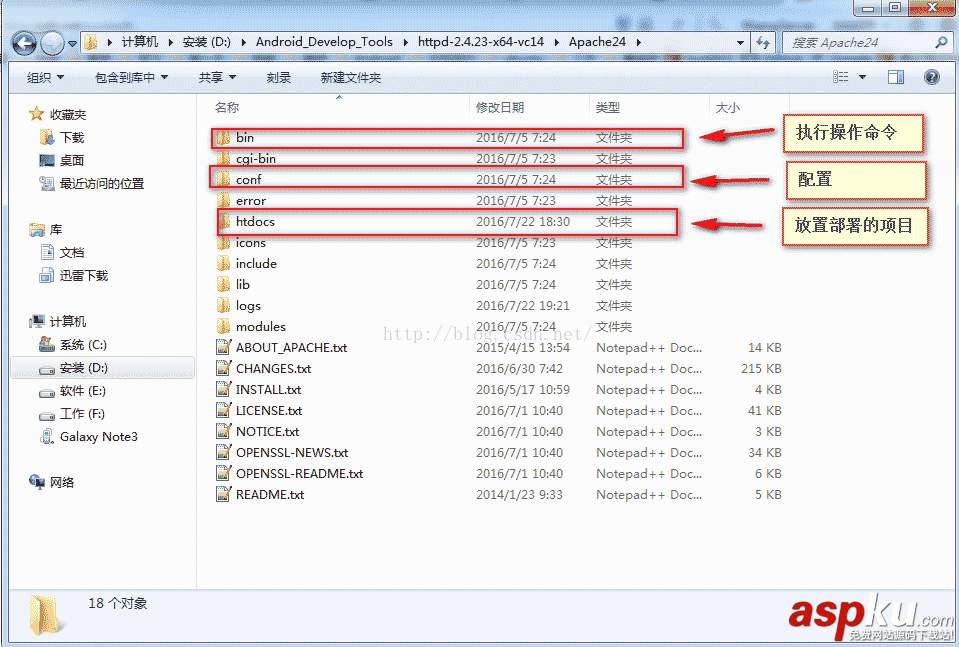Select 收藏夹 in navigation pane

68,114
